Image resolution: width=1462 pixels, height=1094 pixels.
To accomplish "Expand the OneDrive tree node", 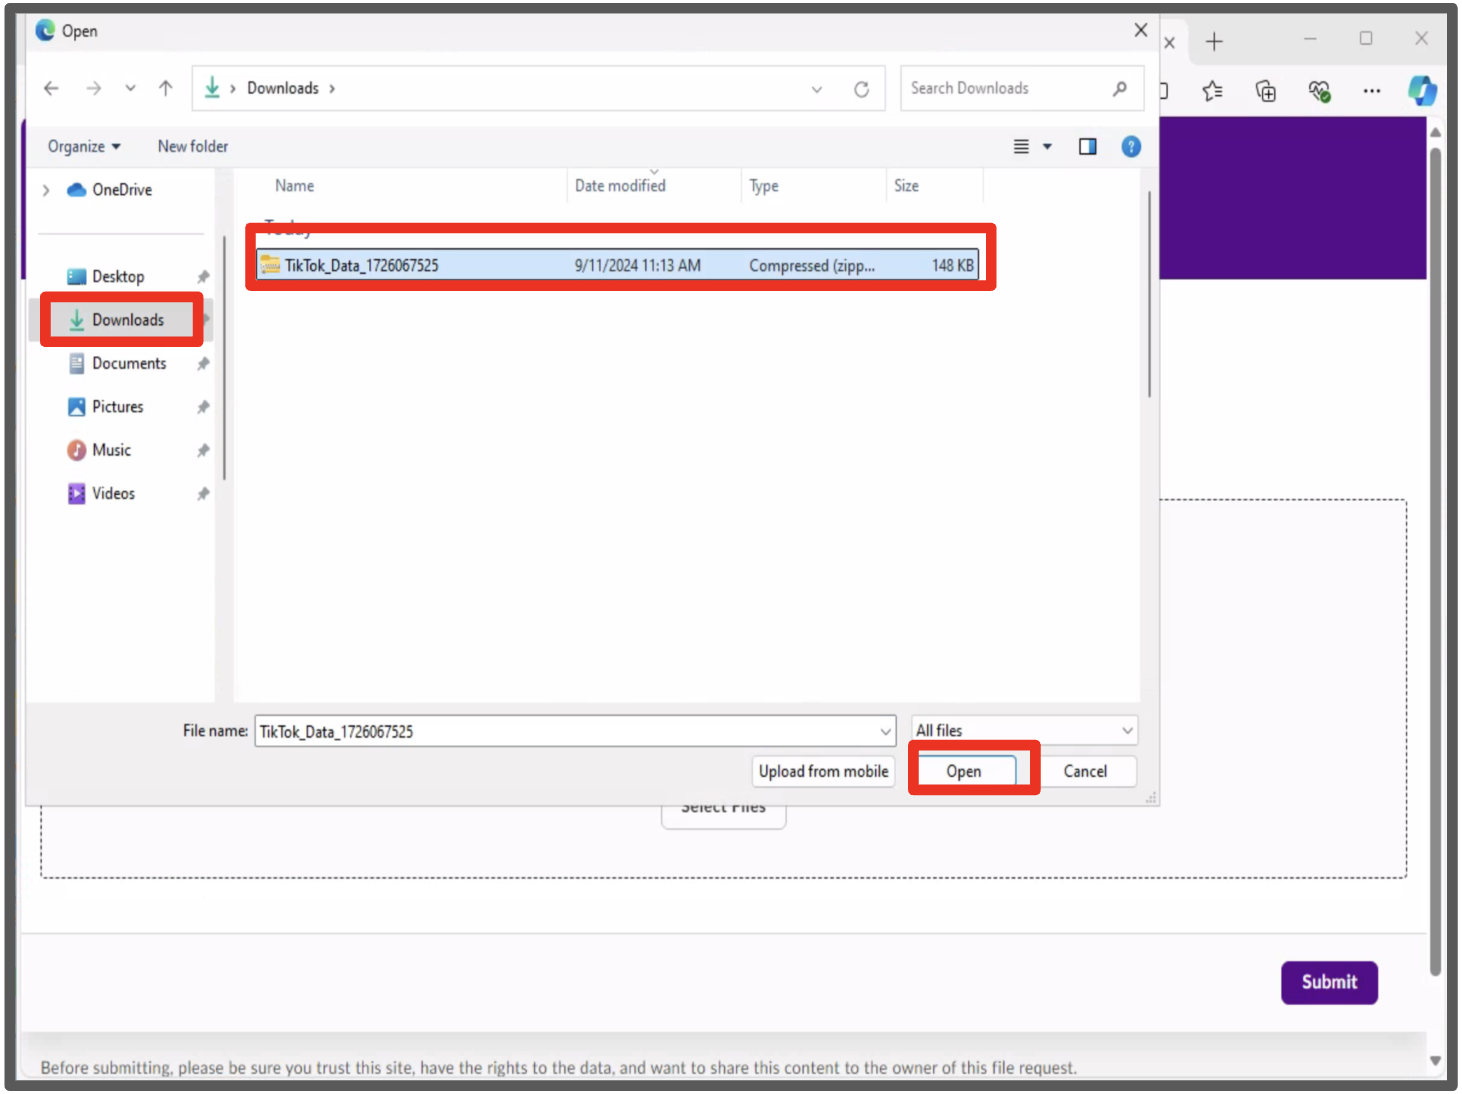I will tap(46, 190).
